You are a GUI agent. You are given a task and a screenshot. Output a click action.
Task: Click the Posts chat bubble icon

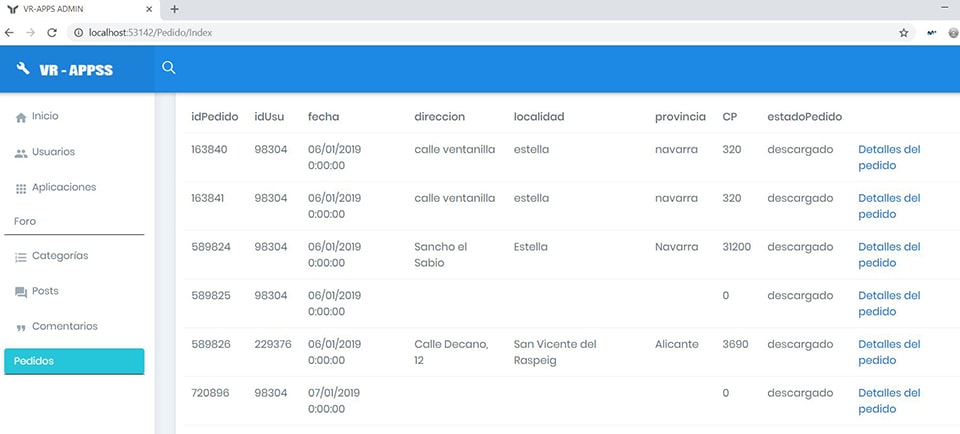coord(21,292)
